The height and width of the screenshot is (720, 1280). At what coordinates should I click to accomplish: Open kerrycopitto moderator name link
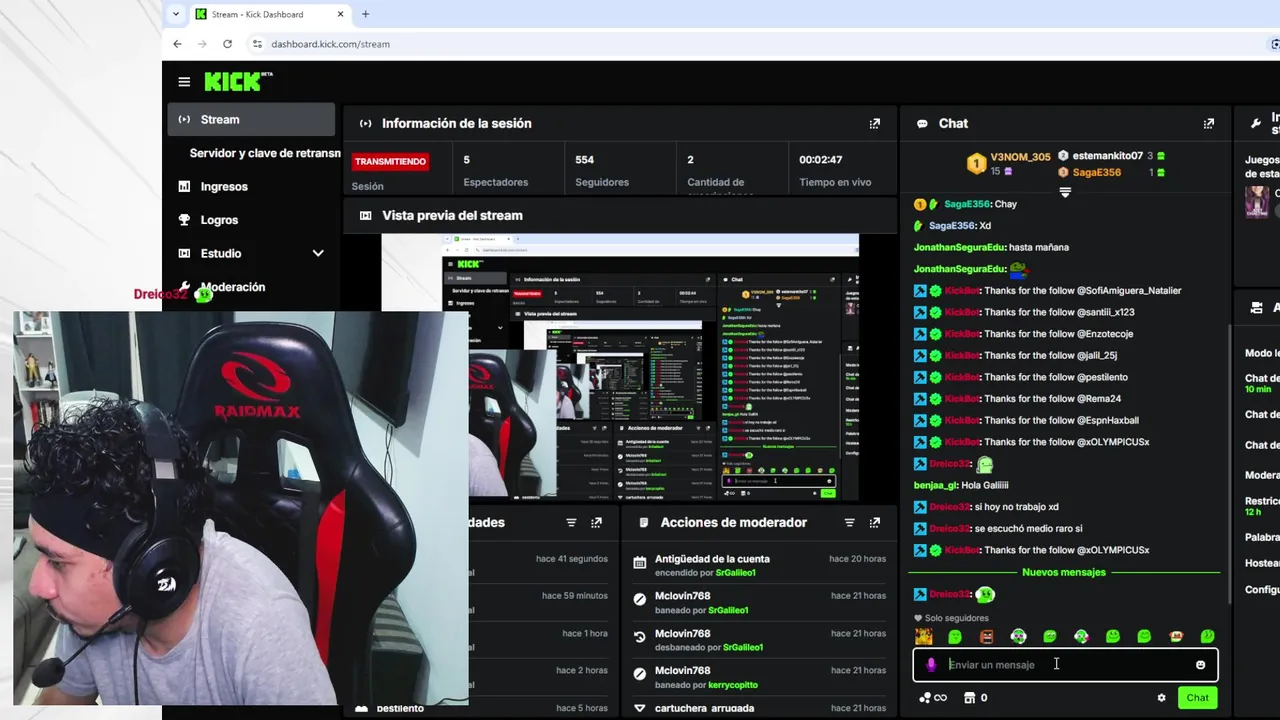733,685
